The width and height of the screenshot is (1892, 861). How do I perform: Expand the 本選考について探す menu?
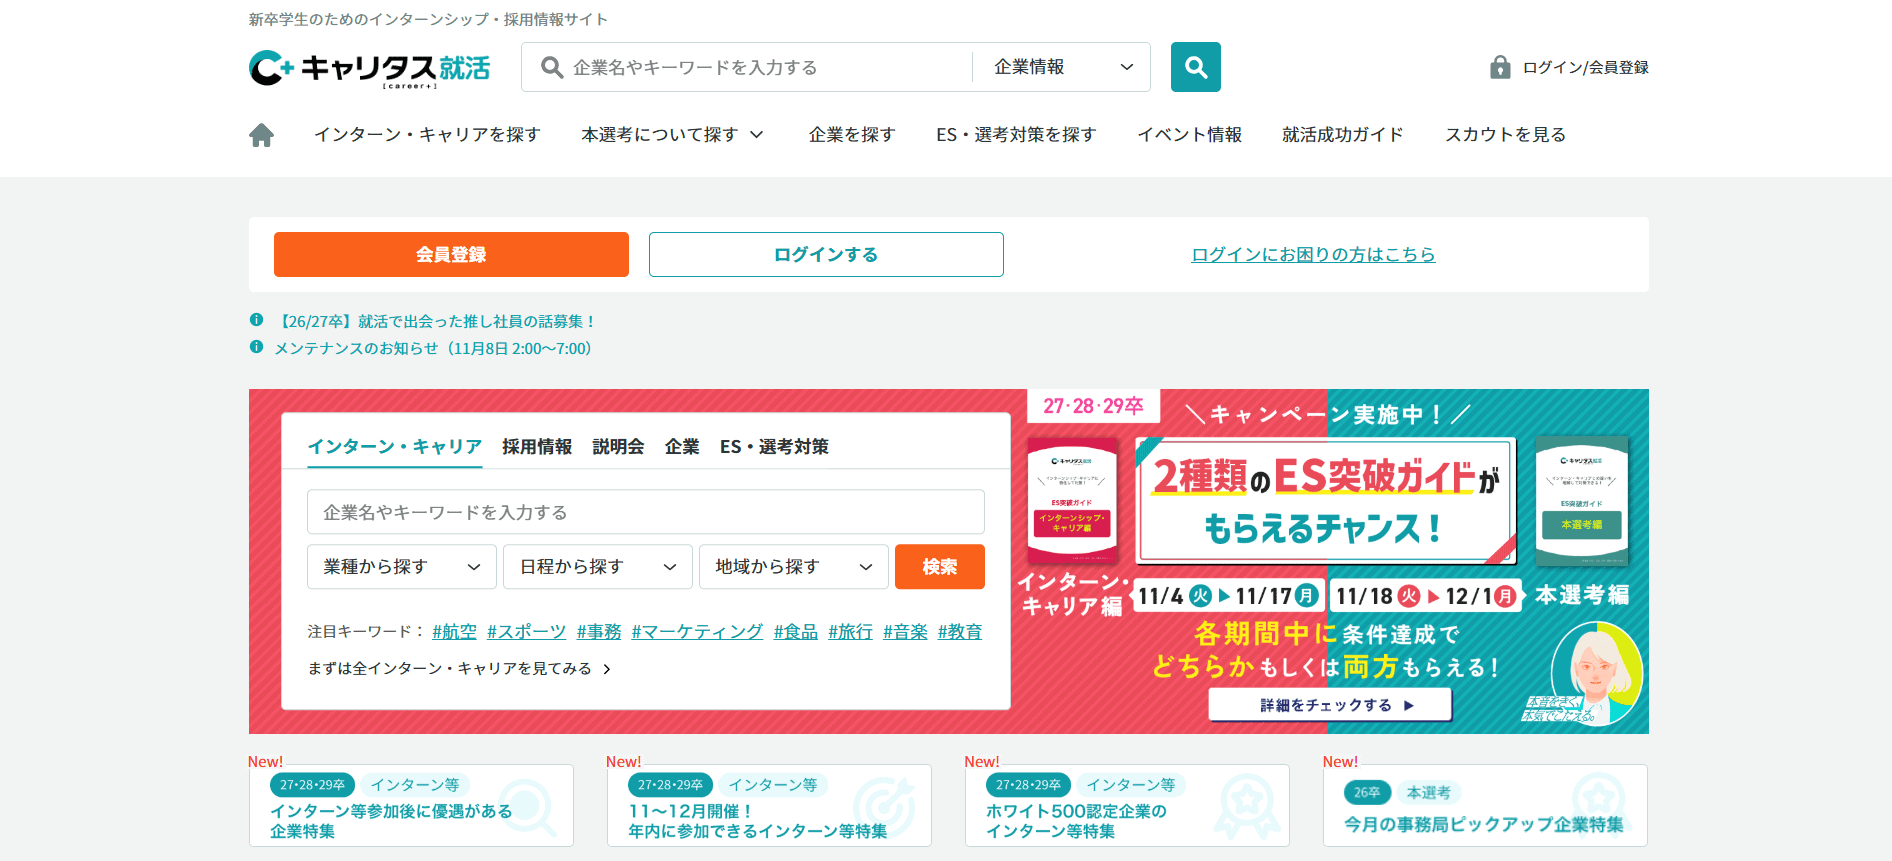coord(672,135)
